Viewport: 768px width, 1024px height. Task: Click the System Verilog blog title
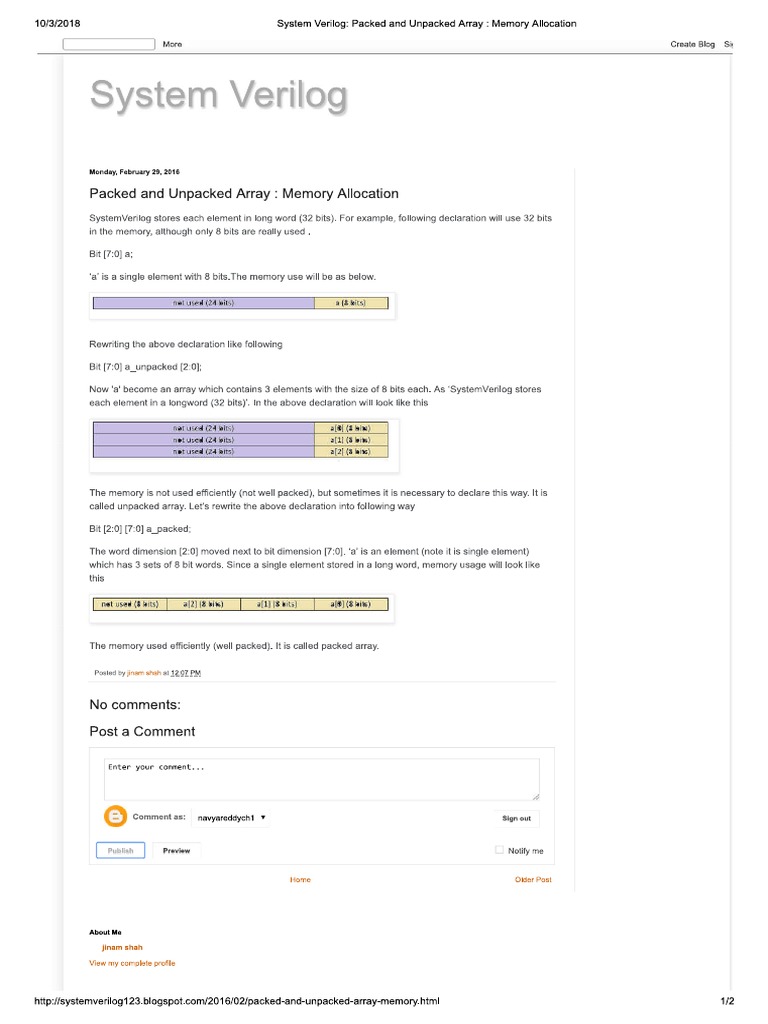[x=219, y=96]
